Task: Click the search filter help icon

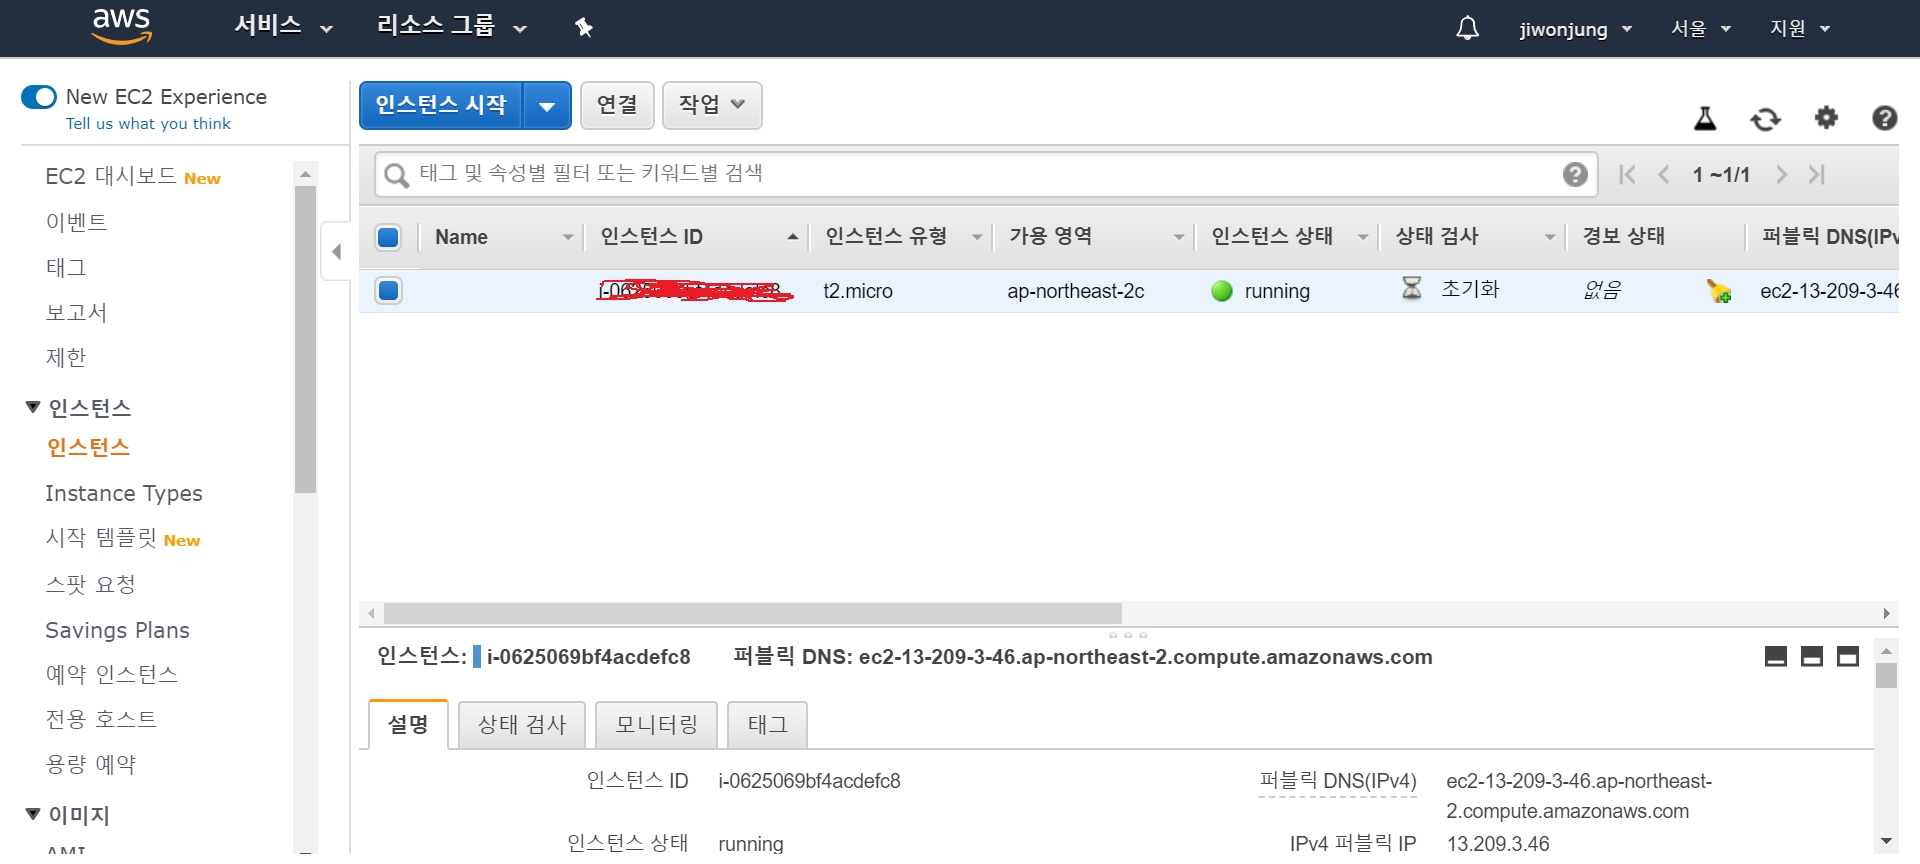Action: tap(1575, 175)
